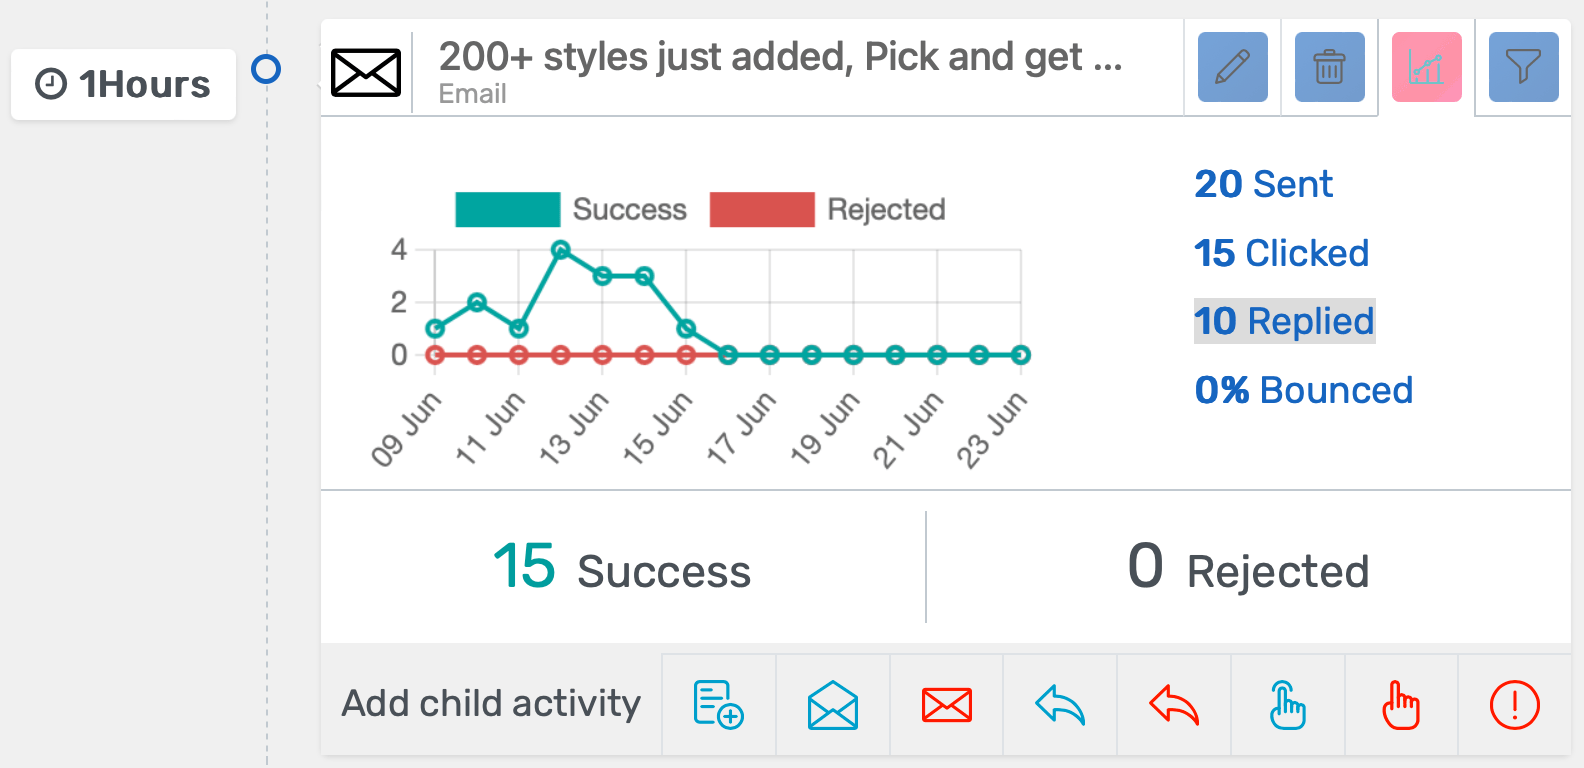The image size is (1584, 768).
Task: Open the error exclamation icon at far right
Action: click(x=1515, y=704)
